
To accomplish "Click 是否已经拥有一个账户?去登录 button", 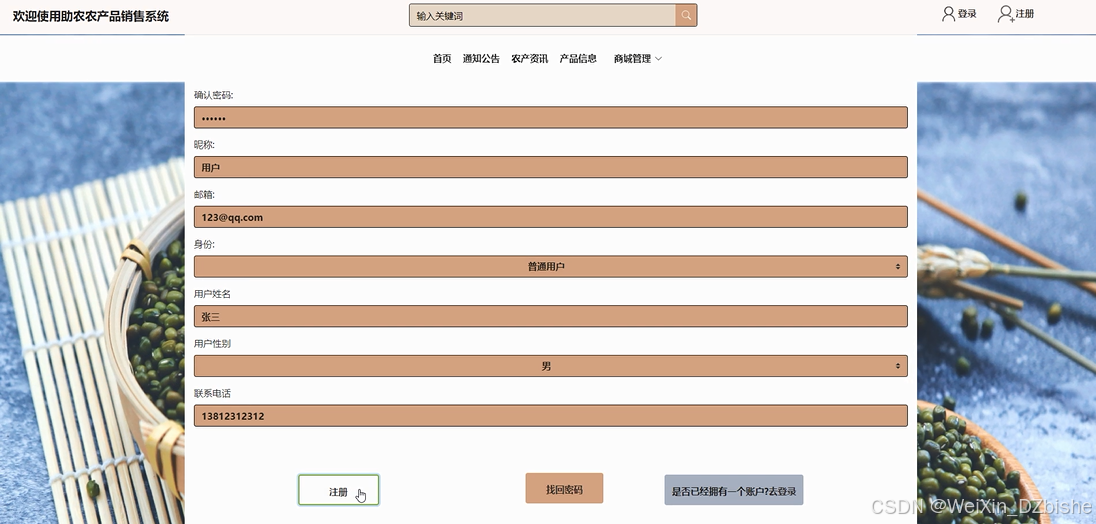I will pos(734,490).
